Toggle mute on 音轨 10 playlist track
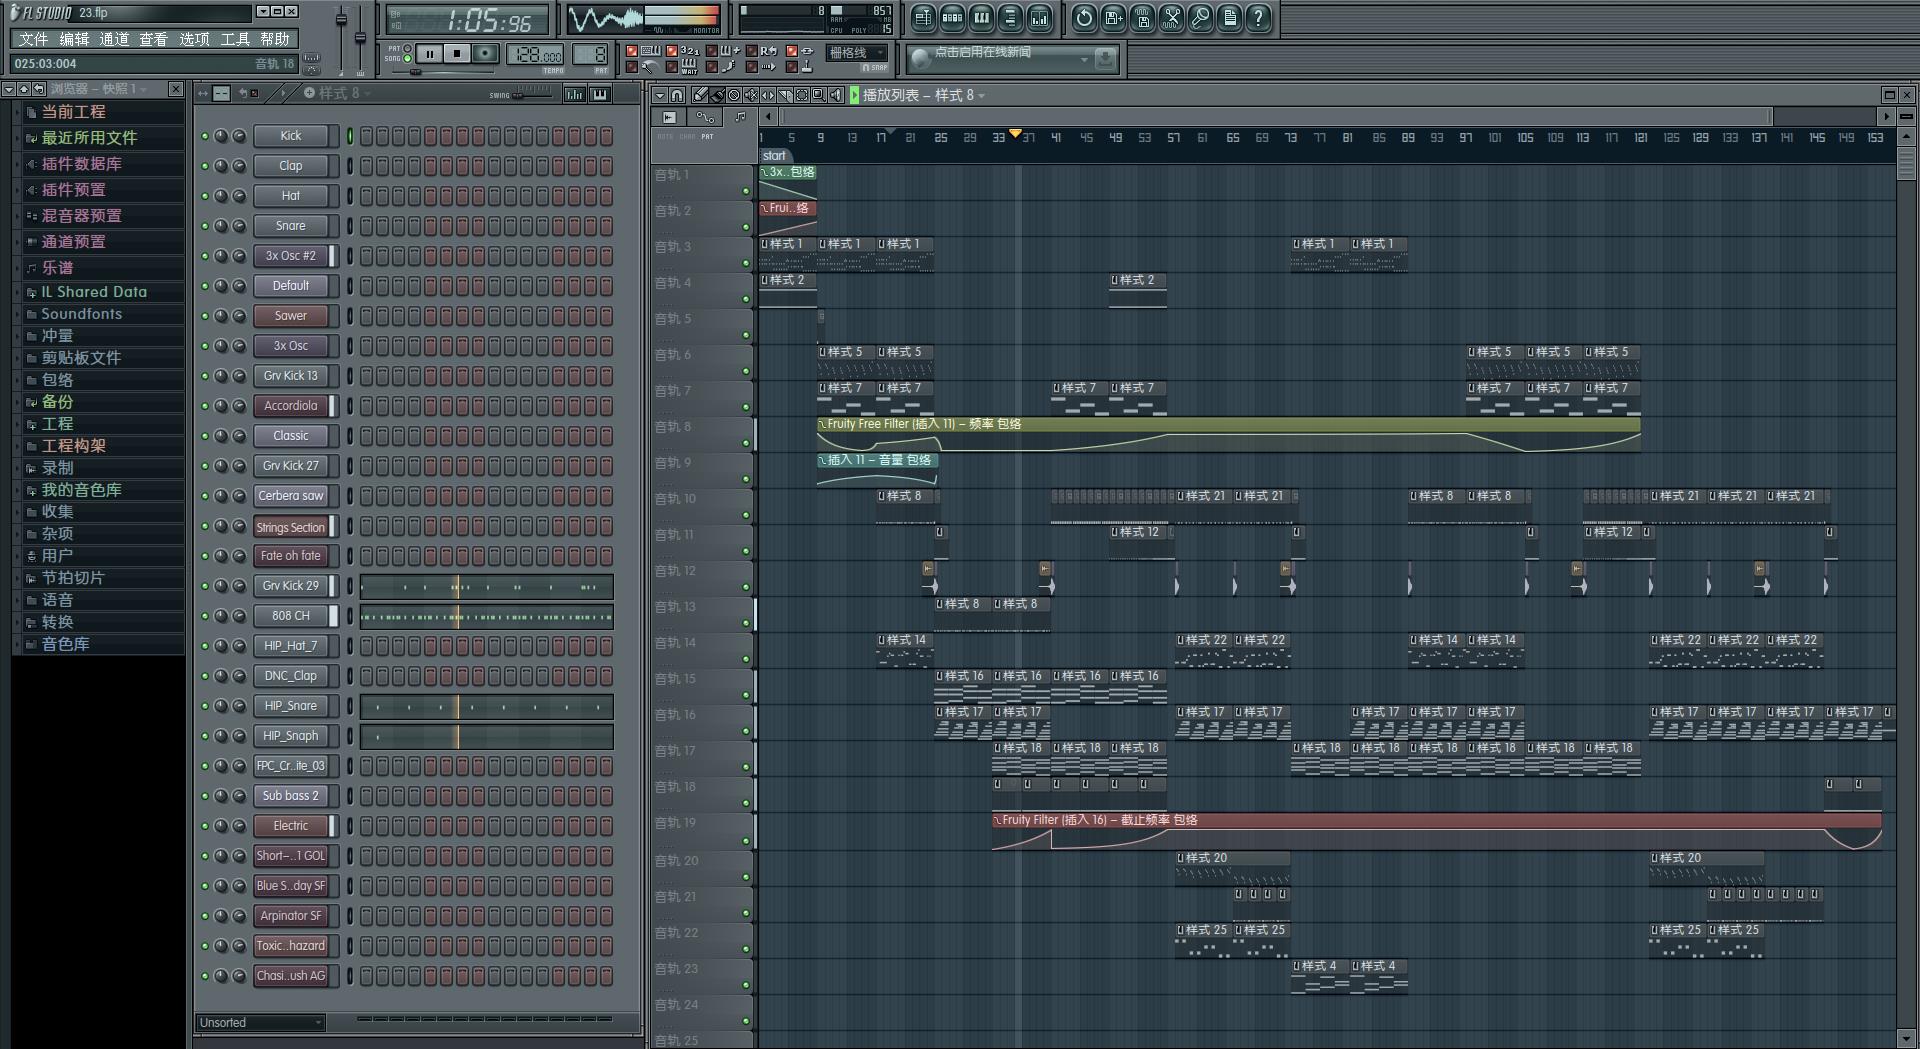The height and width of the screenshot is (1049, 1920). coord(746,515)
